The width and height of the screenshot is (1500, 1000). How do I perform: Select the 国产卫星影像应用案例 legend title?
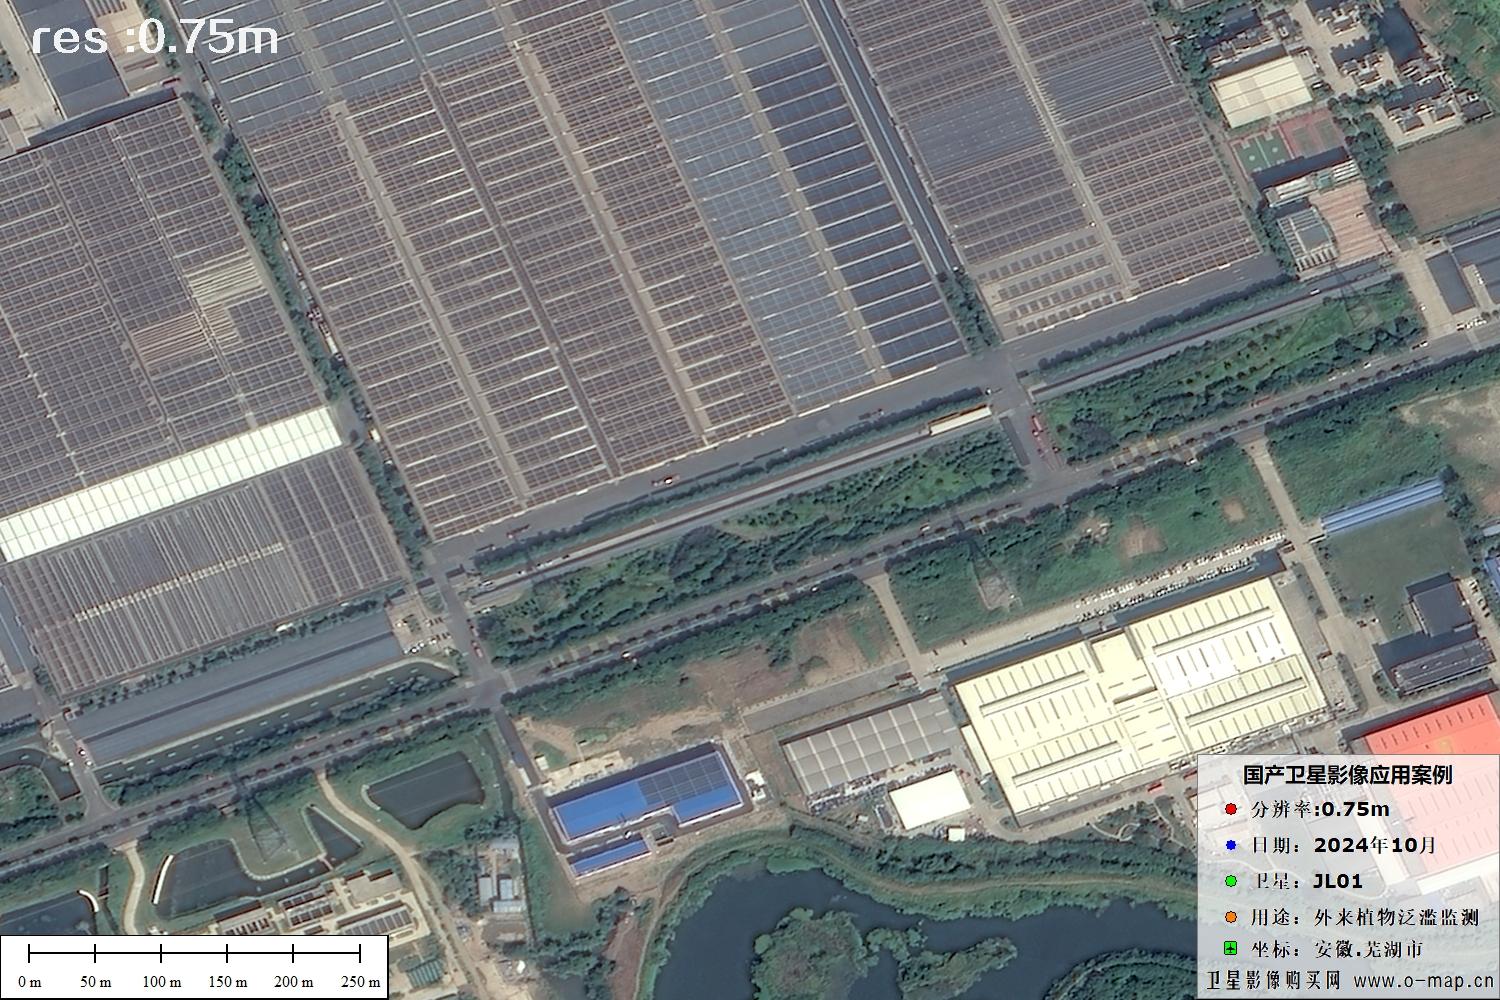[1347, 775]
